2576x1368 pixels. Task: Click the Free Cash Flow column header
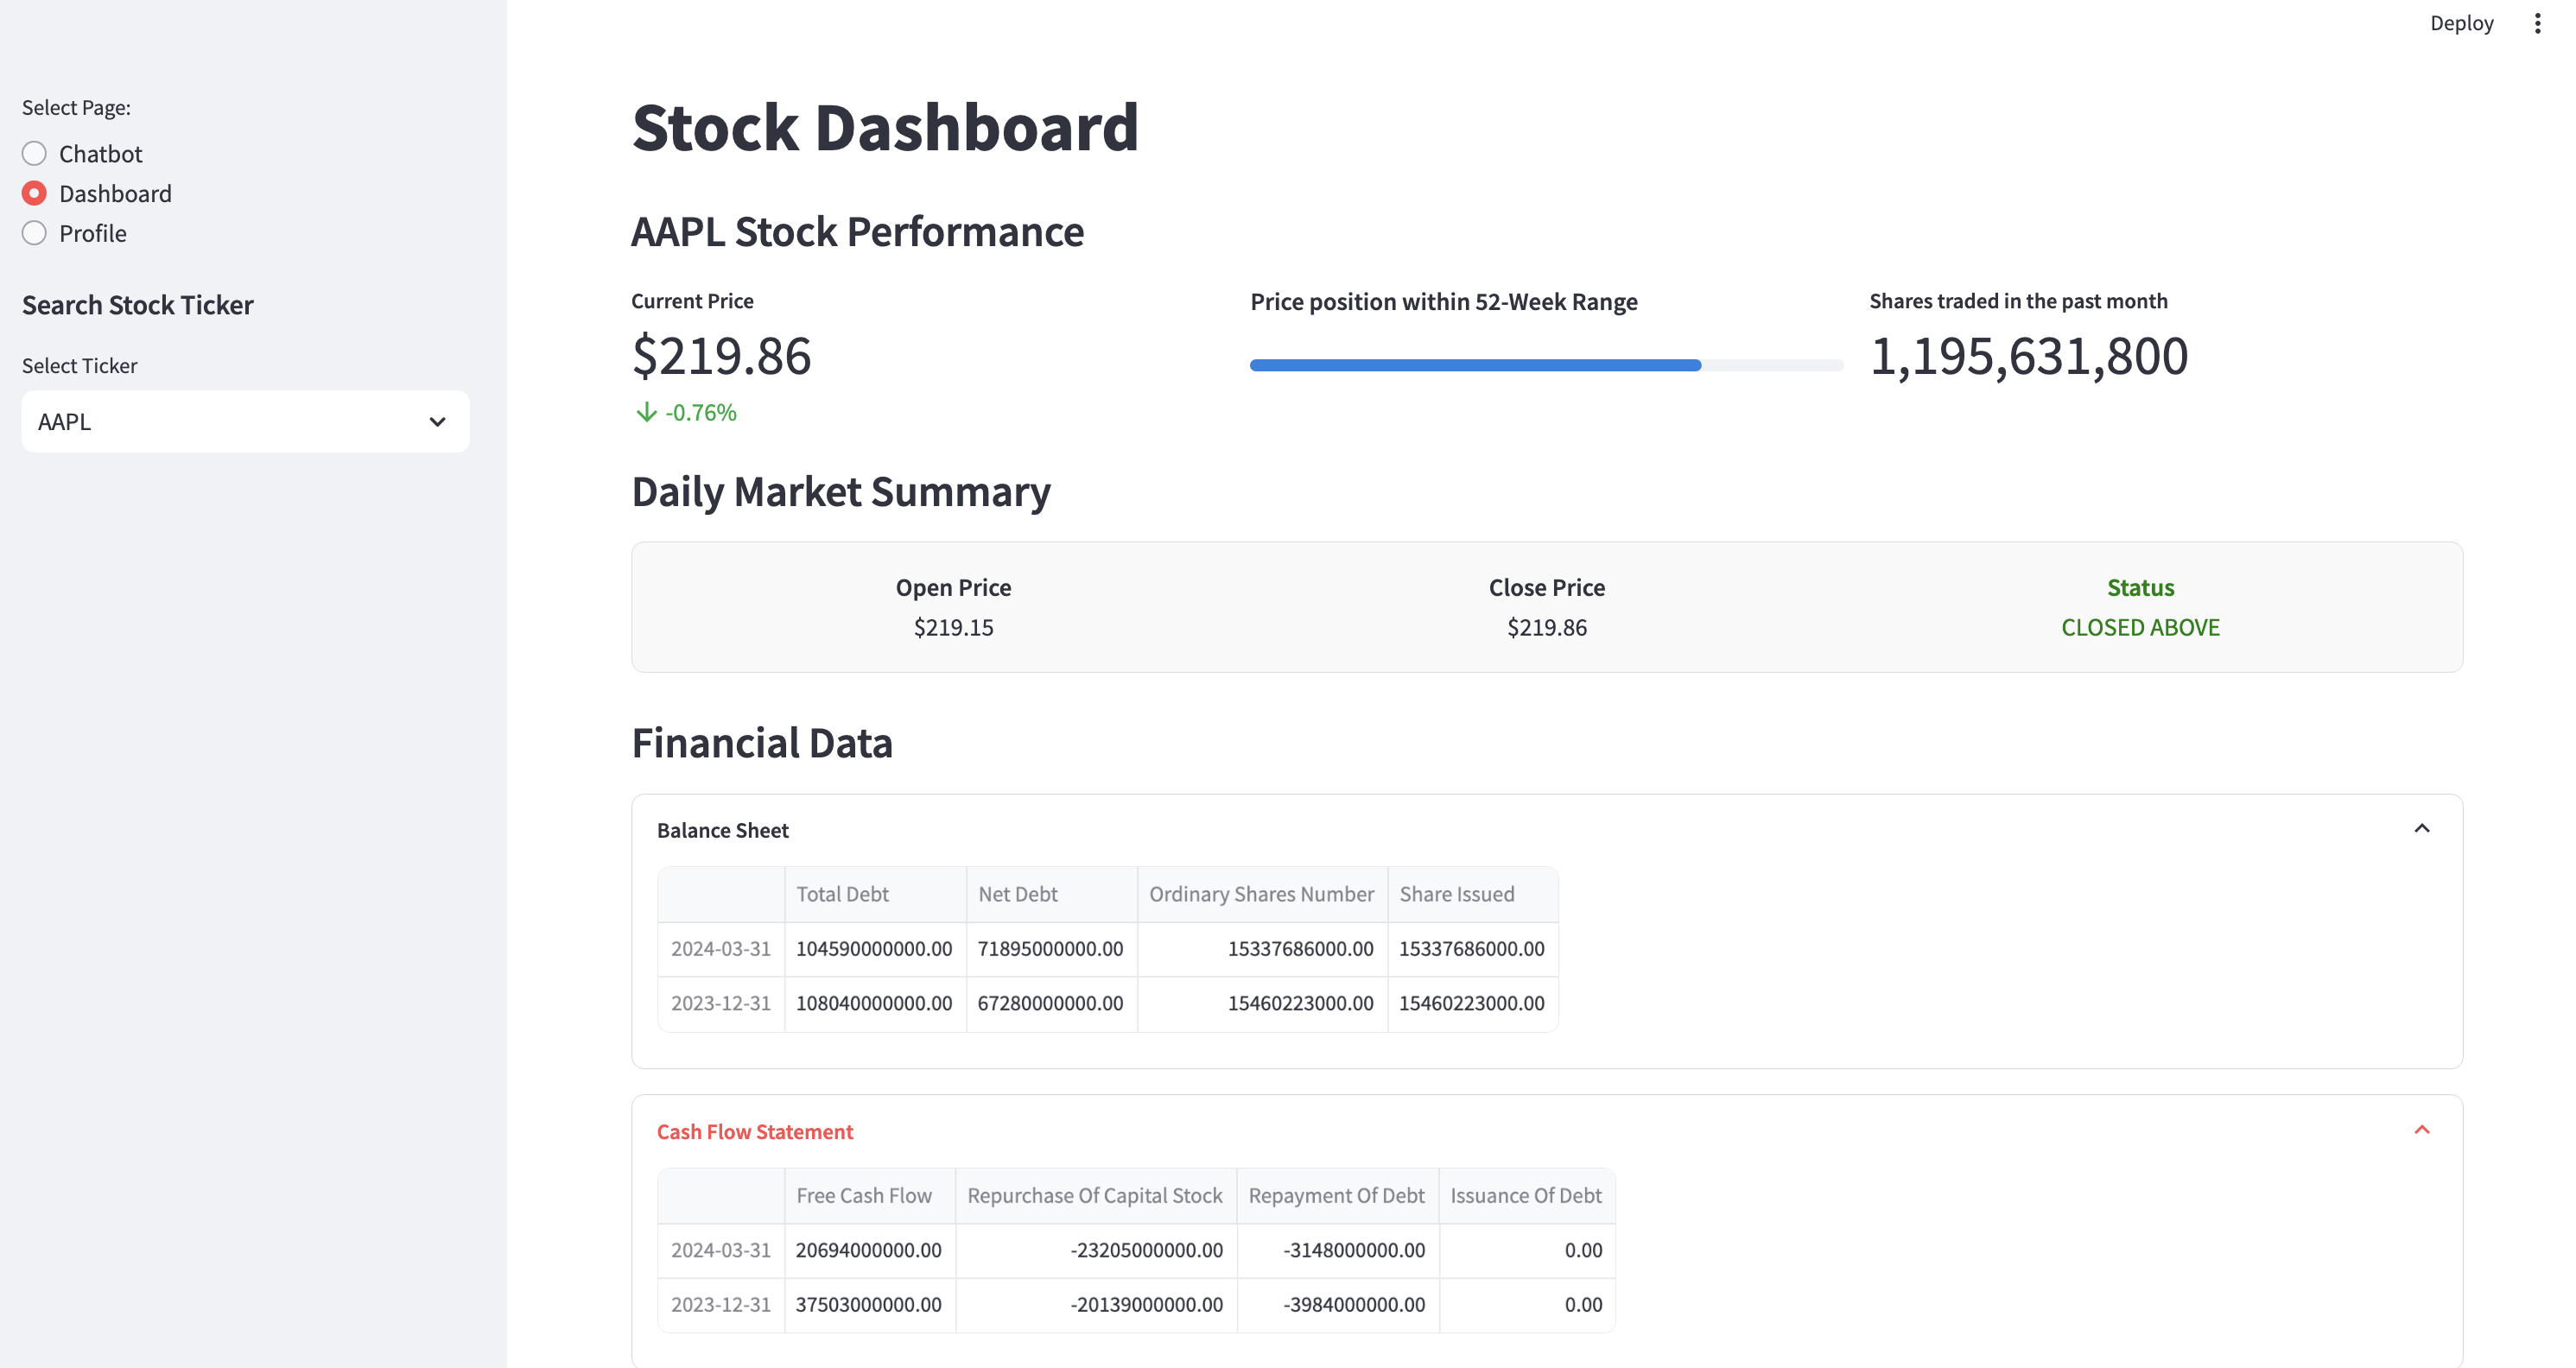click(863, 1195)
